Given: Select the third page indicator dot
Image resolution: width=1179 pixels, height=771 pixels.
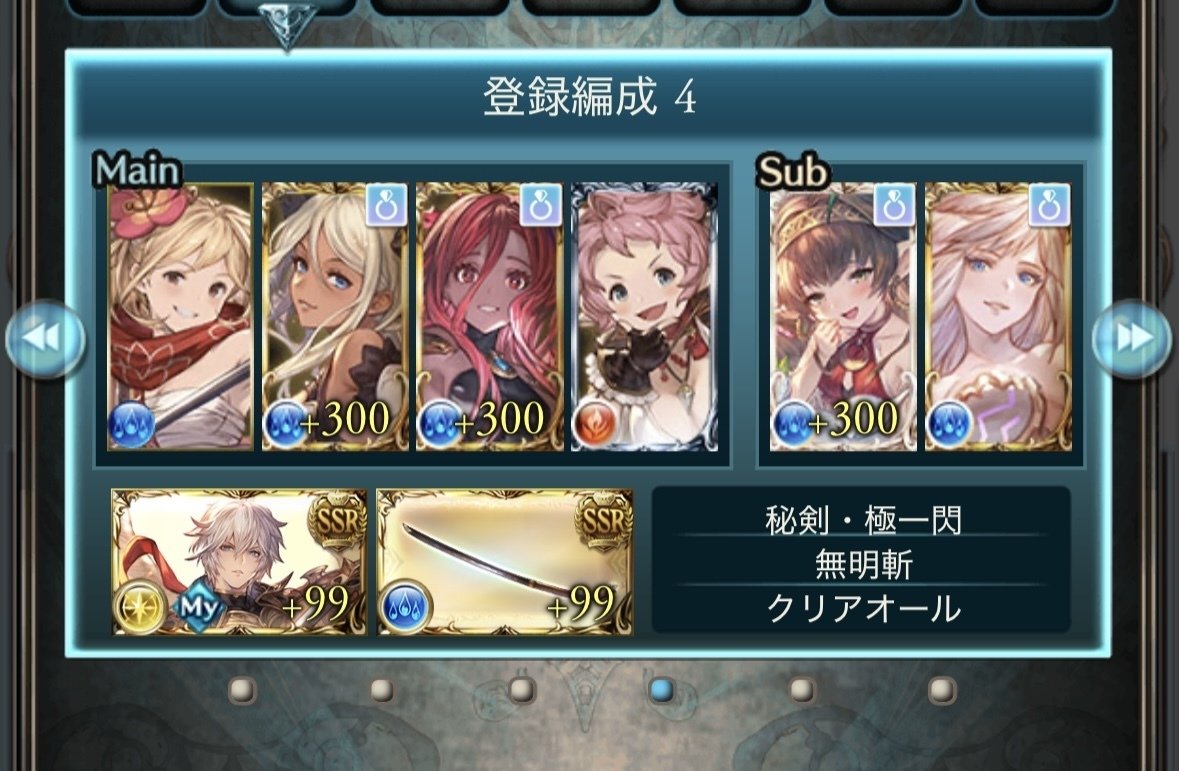Looking at the screenshot, I should pyautogui.click(x=522, y=690).
